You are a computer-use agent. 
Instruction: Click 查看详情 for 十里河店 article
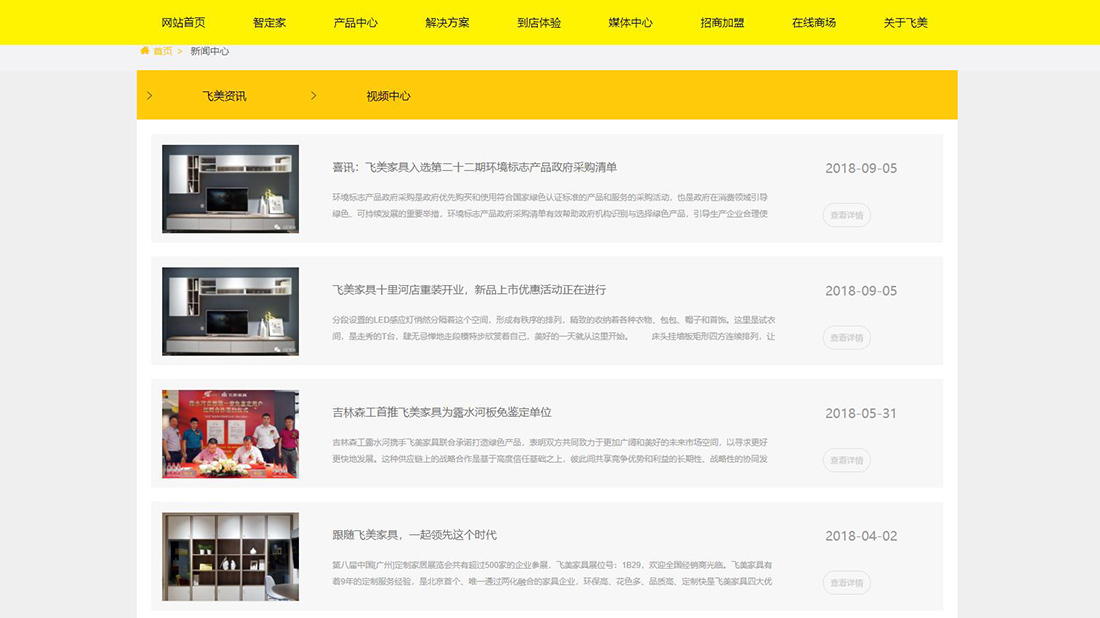click(847, 337)
